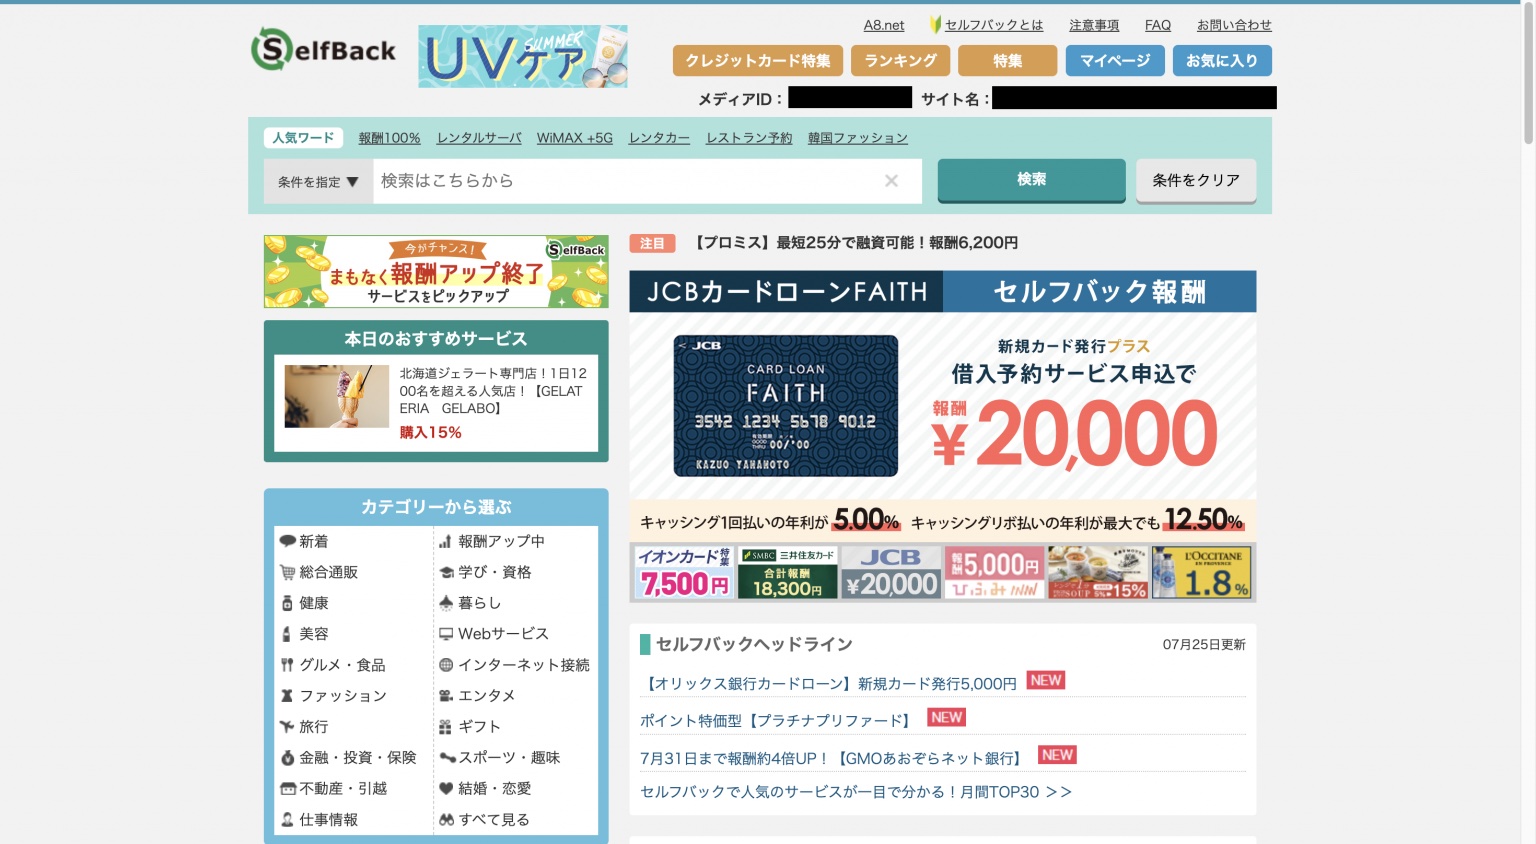The image size is (1536, 844).
Task: Go to マイページ
Action: point(1115,61)
